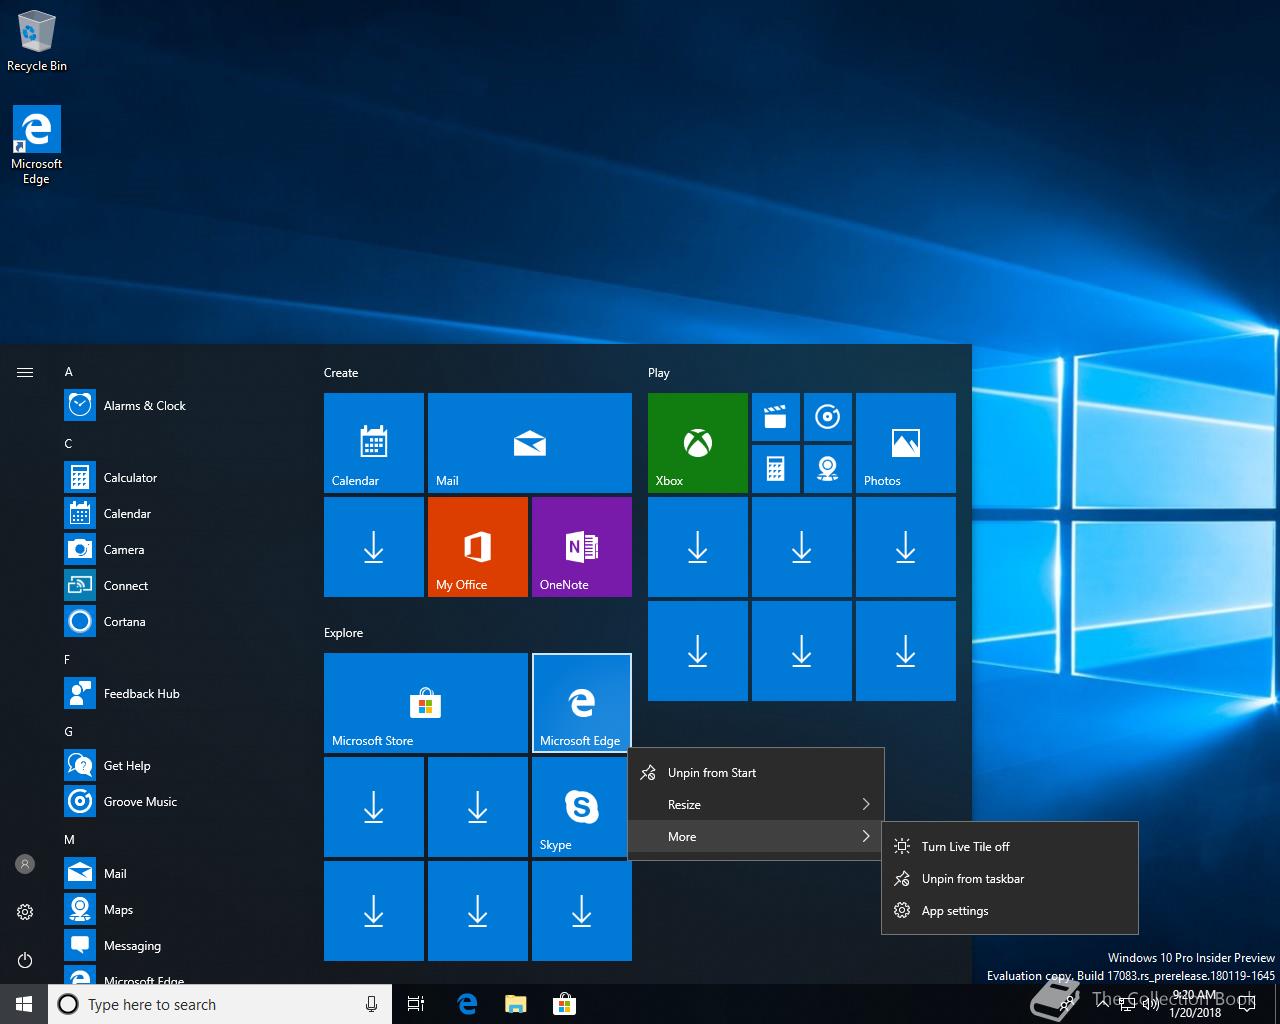Click the letter C group header
This screenshot has height=1024, width=1280.
click(x=69, y=444)
